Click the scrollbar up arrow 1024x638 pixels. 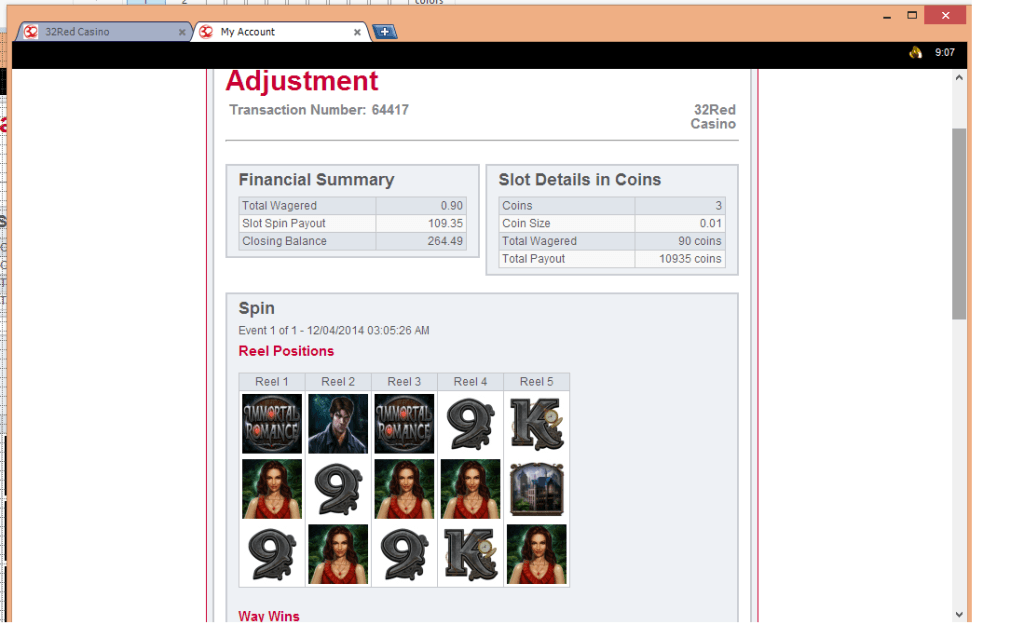(959, 77)
